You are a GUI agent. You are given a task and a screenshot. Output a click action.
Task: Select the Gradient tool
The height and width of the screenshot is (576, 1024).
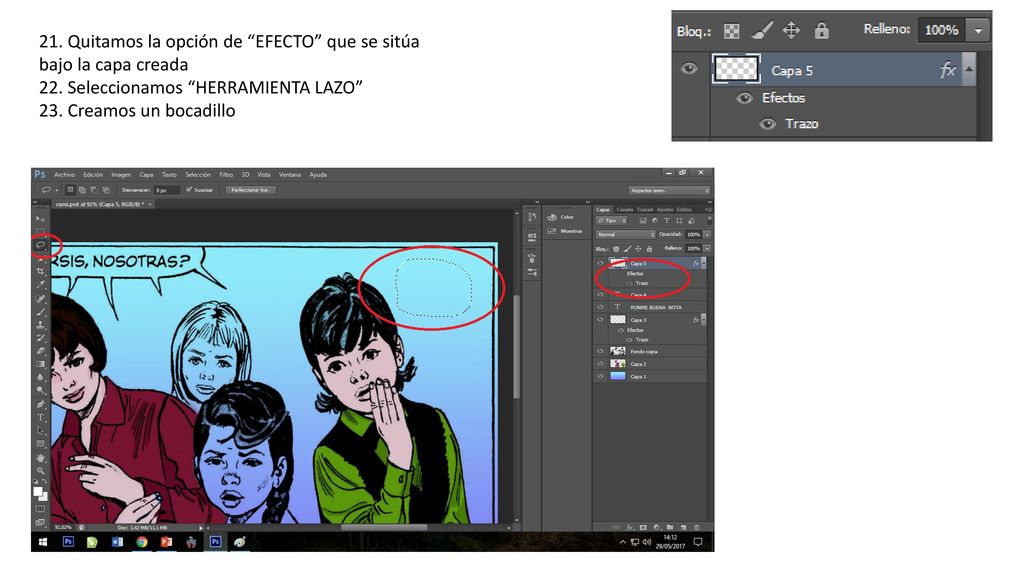click(40, 364)
